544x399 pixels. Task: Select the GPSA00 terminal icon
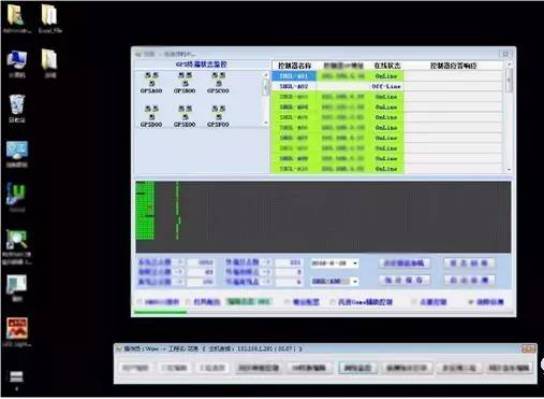pyautogui.click(x=151, y=83)
